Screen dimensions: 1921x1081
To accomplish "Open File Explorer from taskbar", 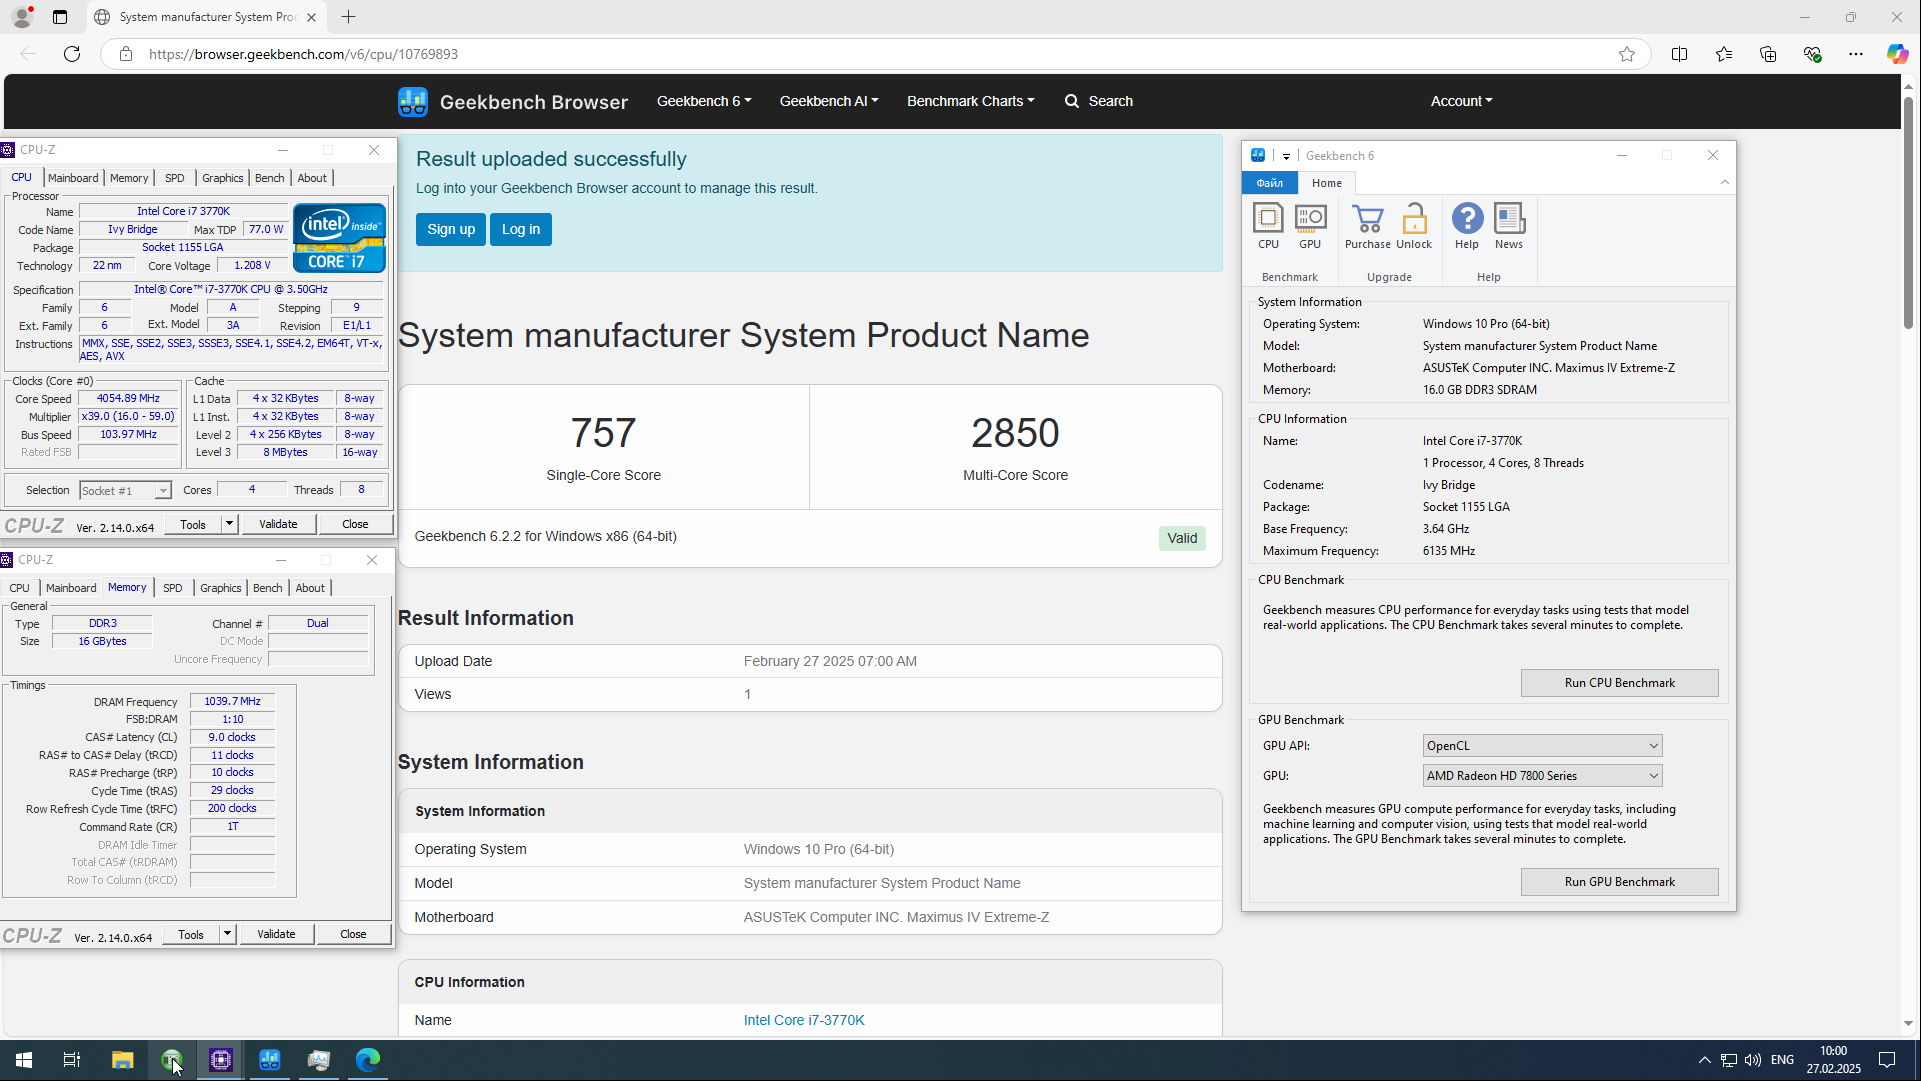I will (x=122, y=1060).
